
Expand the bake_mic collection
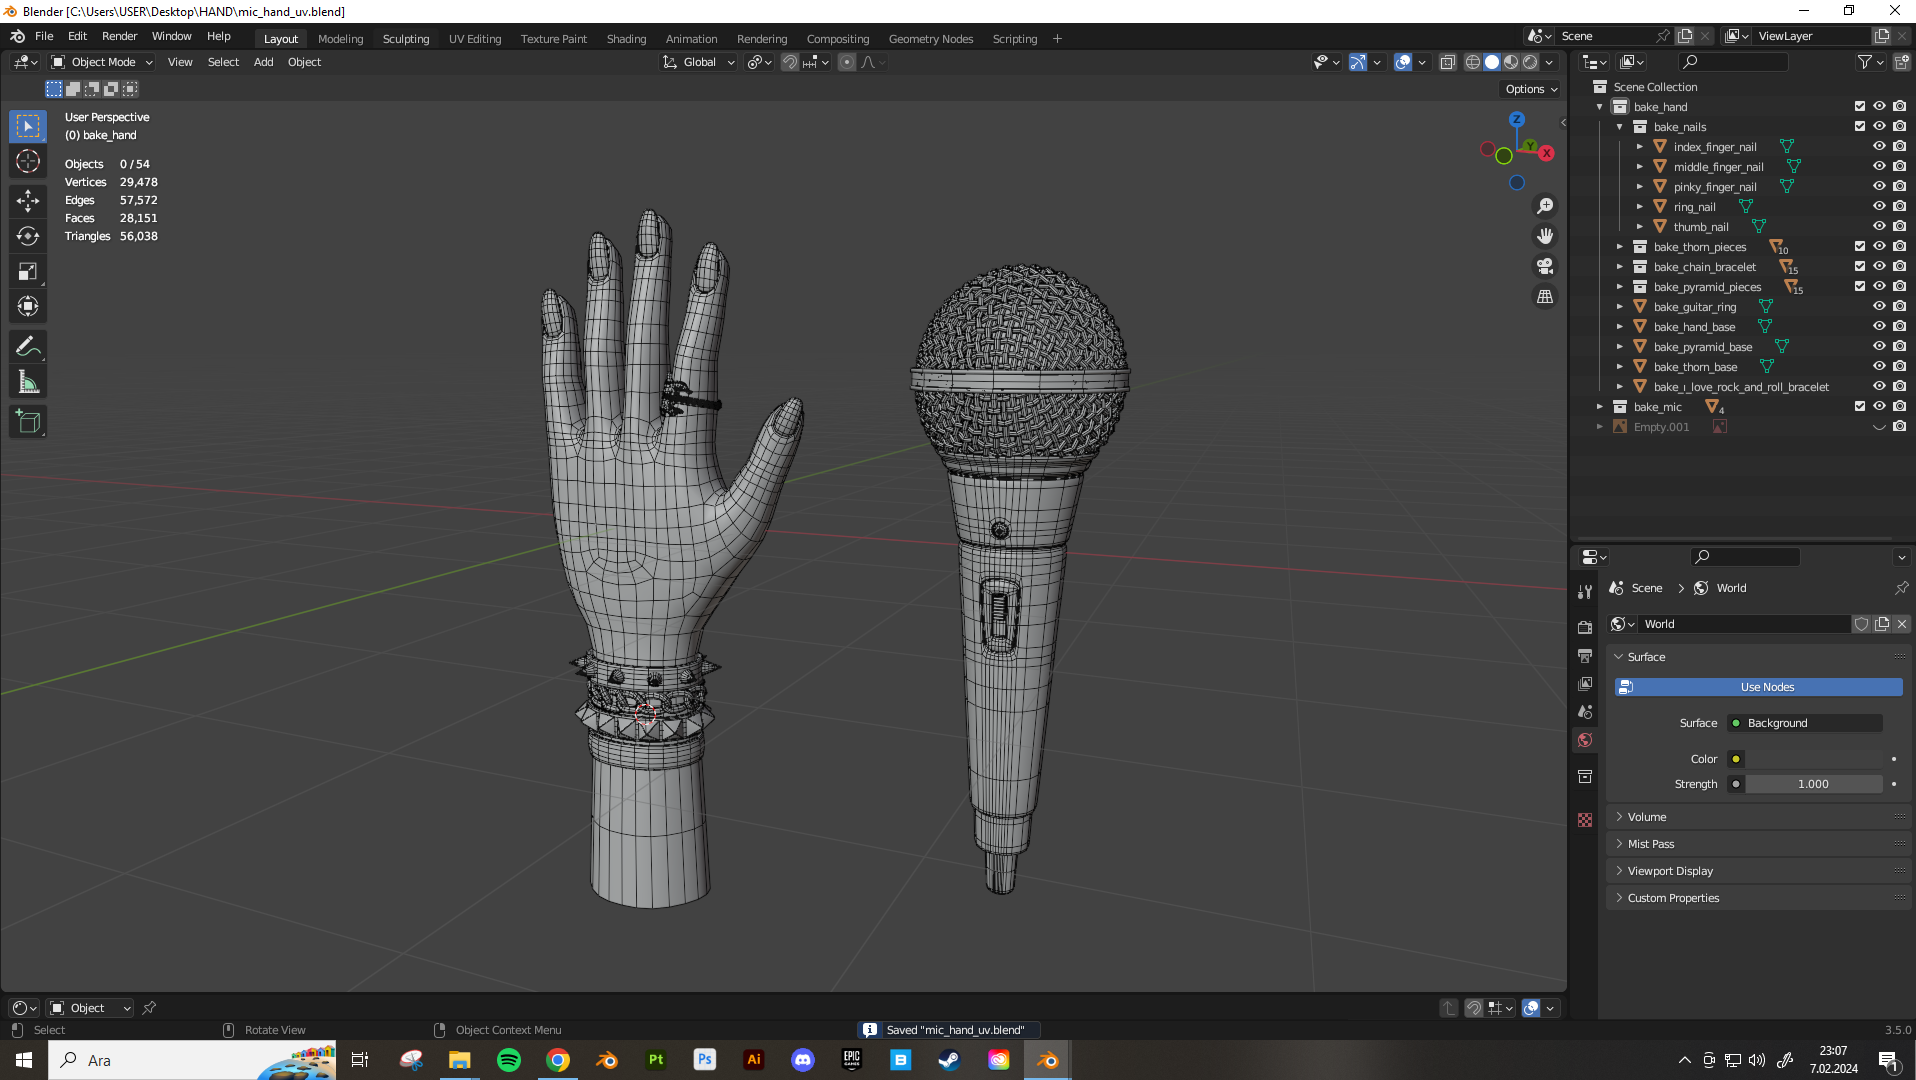coord(1600,407)
